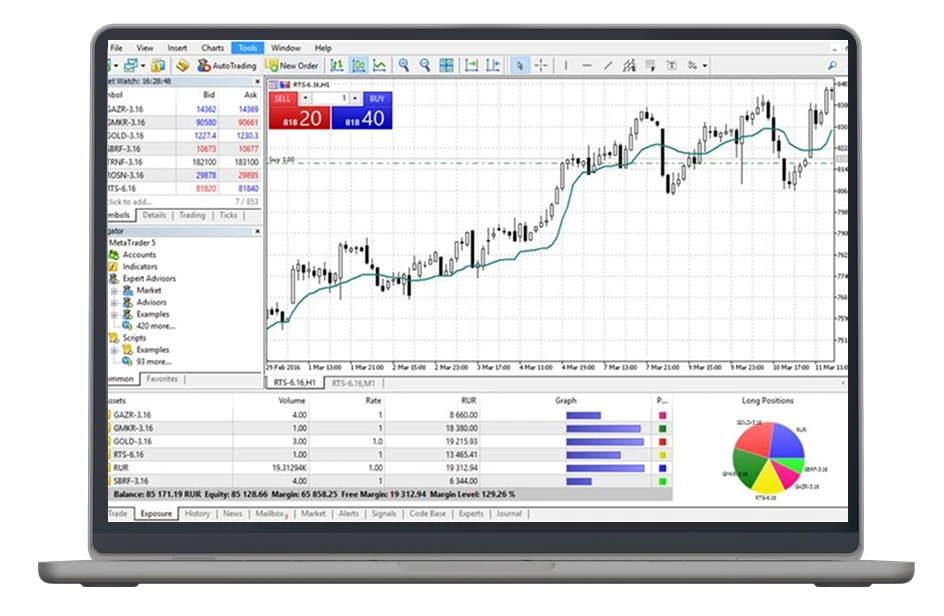Switch to the RTS-6.16,M1 chart tab

tap(353, 383)
